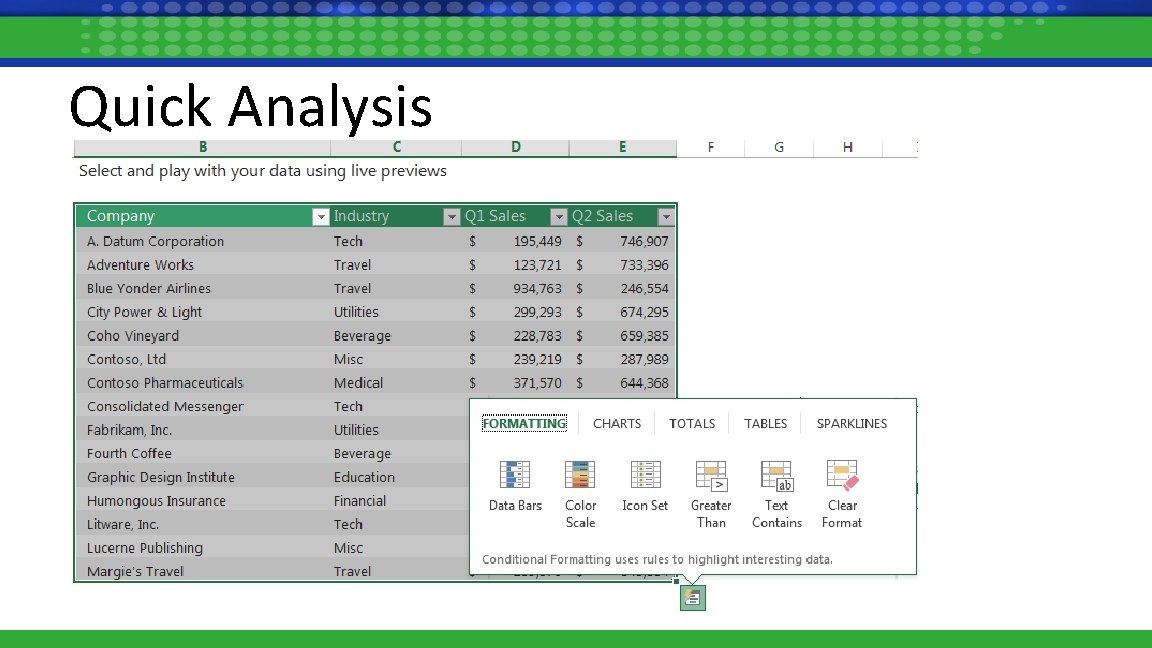Select cell City Power & Light

[203, 312]
